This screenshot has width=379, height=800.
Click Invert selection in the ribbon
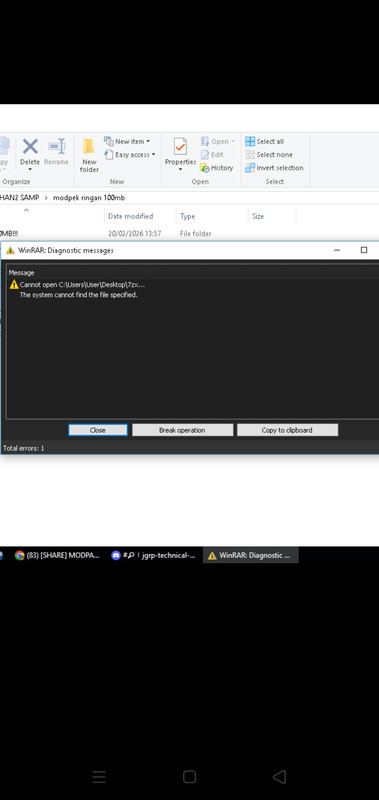pyautogui.click(x=274, y=168)
